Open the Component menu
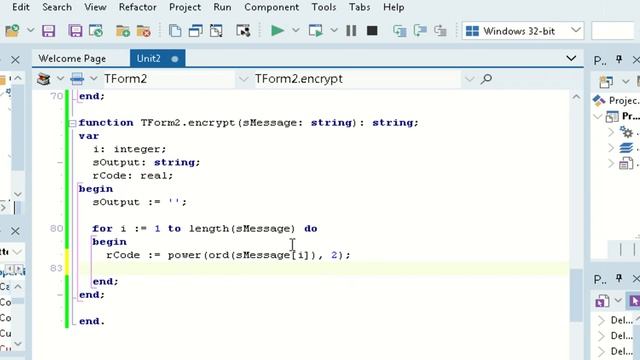 click(271, 7)
